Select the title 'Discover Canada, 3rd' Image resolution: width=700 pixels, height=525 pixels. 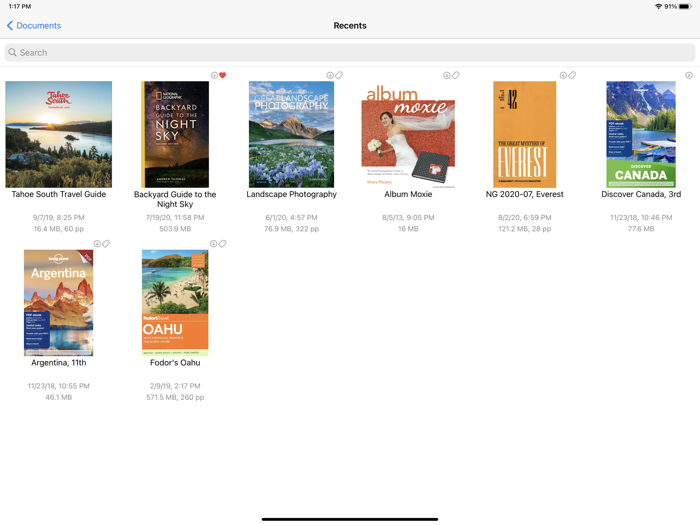[641, 194]
